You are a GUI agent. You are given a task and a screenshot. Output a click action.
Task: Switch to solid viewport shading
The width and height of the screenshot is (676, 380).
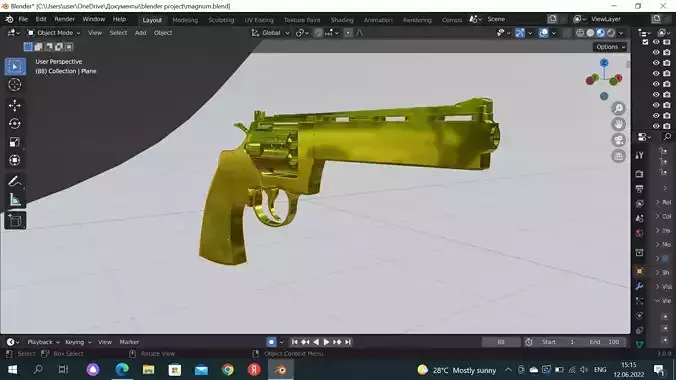pyautogui.click(x=590, y=33)
